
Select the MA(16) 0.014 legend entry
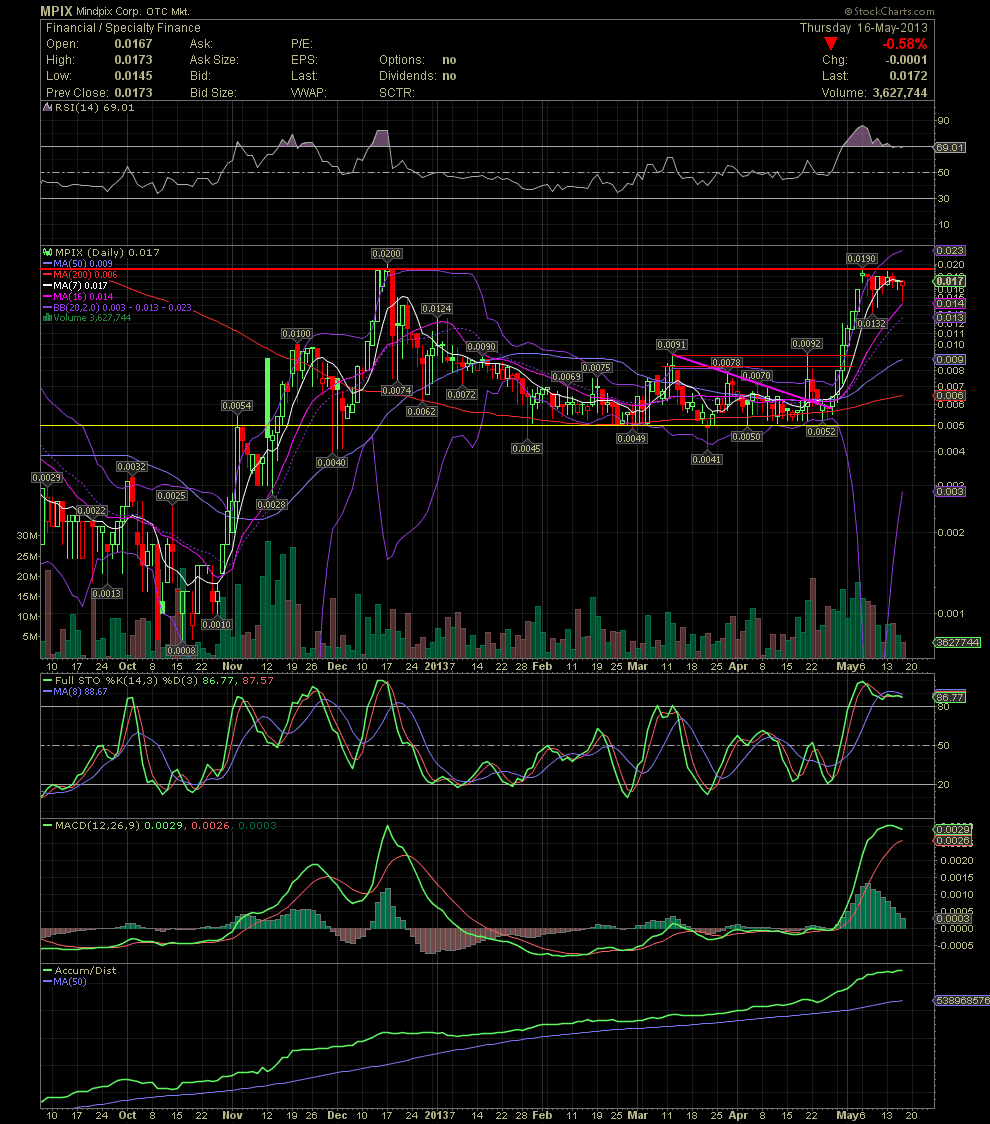point(77,296)
